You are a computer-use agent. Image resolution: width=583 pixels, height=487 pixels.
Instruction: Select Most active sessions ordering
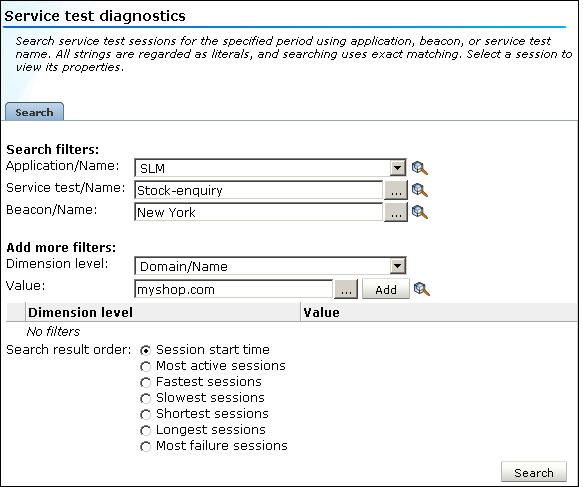[x=145, y=367]
